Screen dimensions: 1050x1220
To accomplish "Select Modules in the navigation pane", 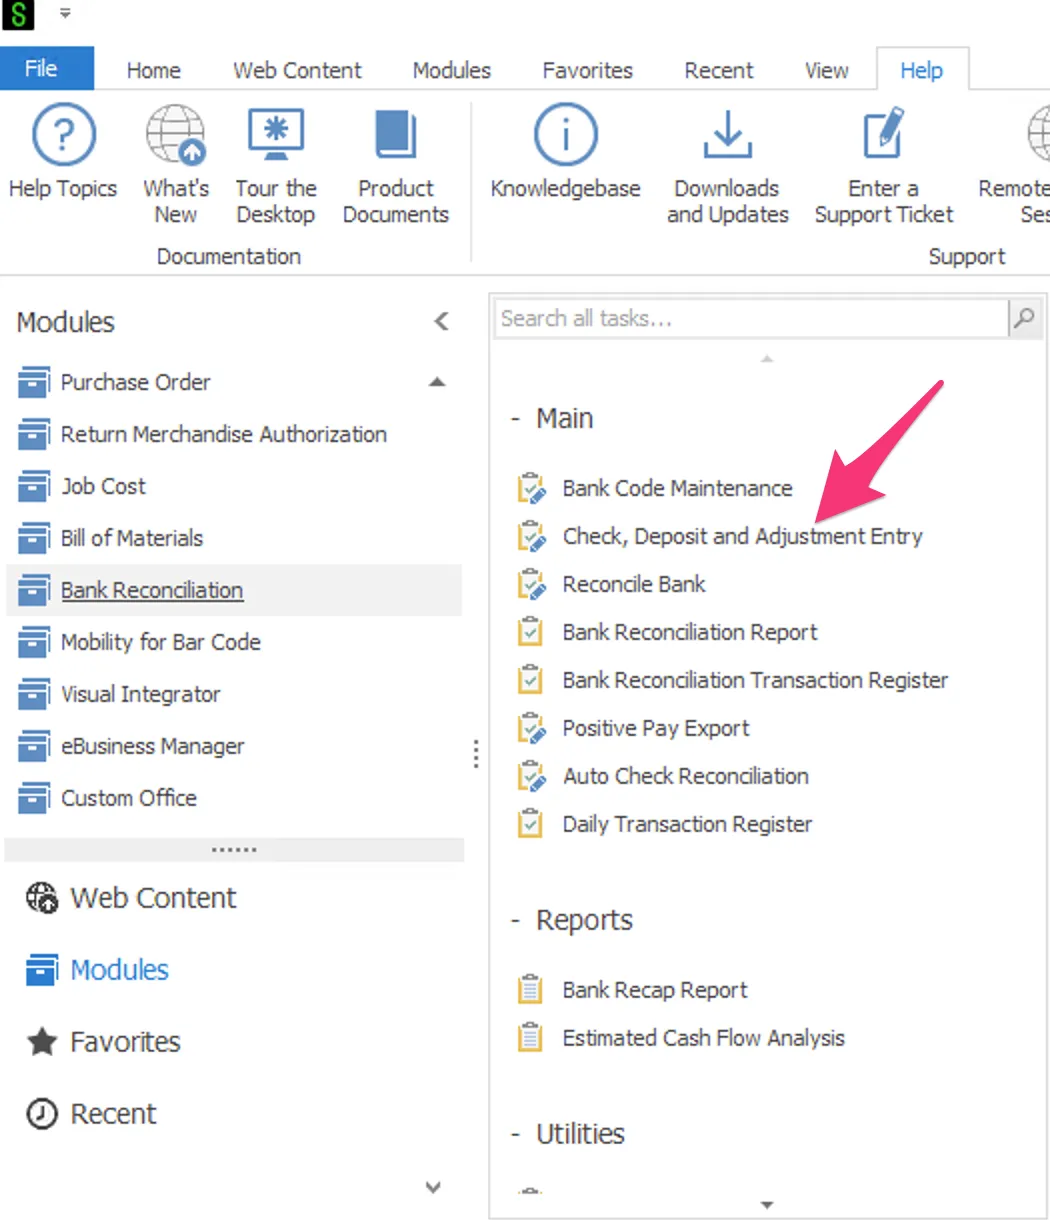I will click(x=97, y=970).
